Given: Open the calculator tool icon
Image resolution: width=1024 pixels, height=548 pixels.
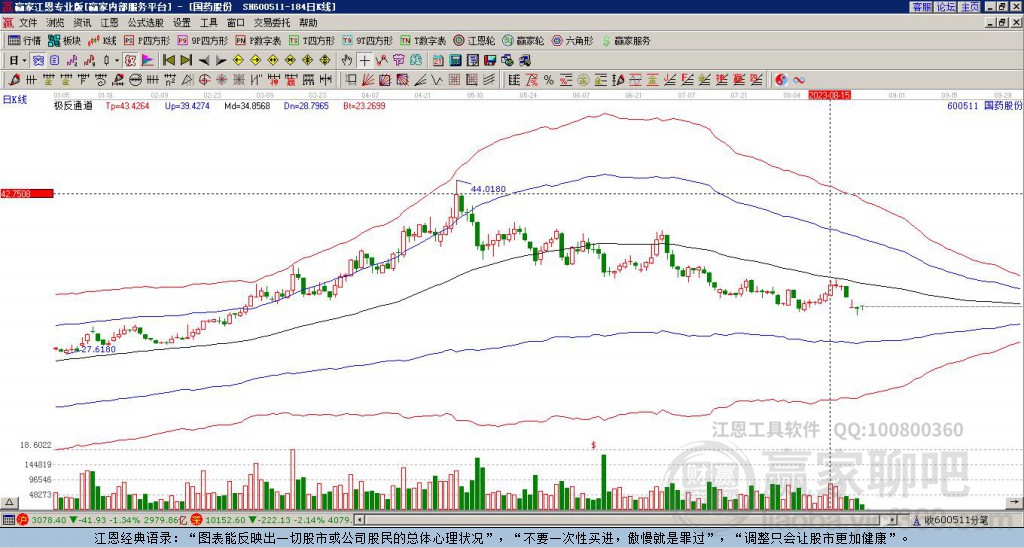Looking at the screenshot, I should pyautogui.click(x=455, y=61).
